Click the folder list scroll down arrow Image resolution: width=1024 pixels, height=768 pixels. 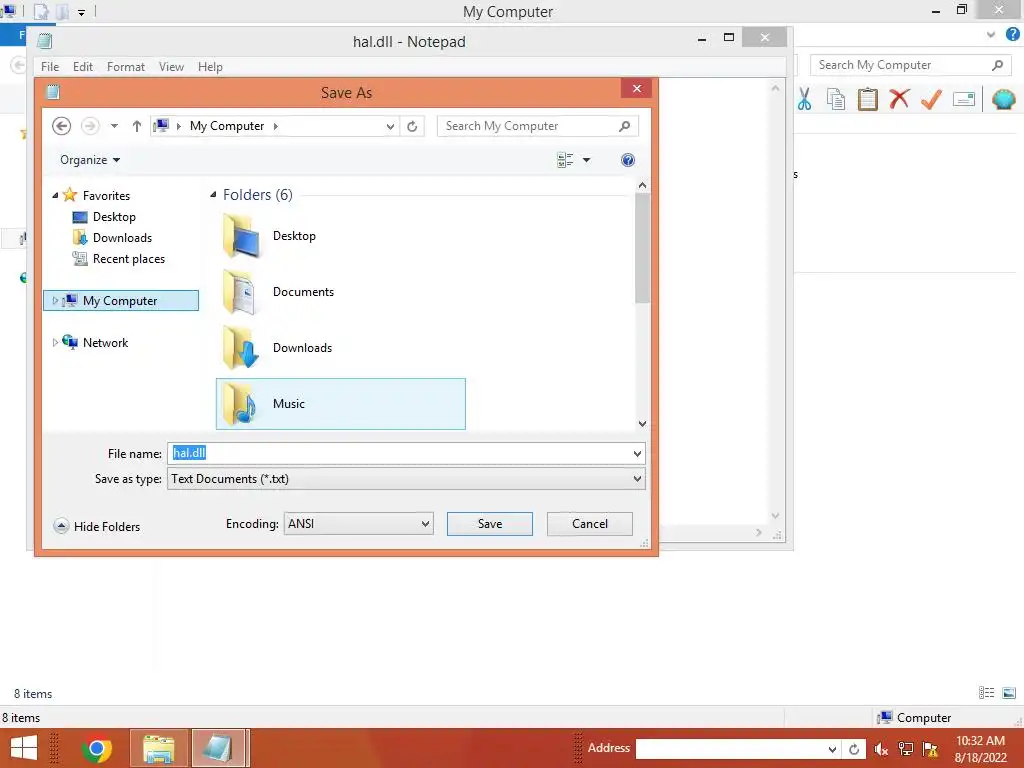click(643, 424)
